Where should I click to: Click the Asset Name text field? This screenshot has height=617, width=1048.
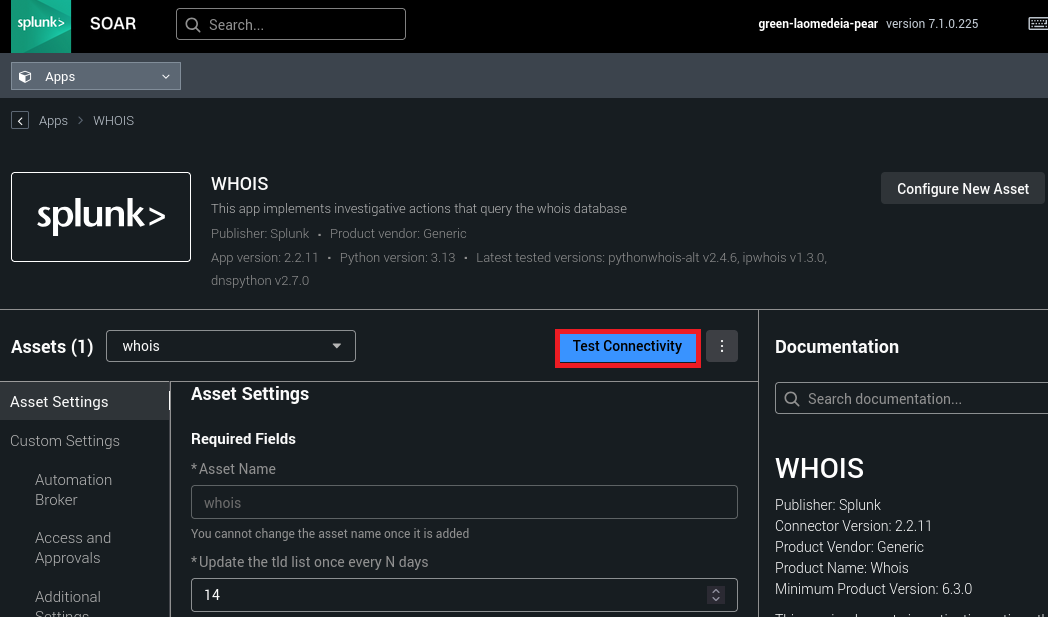pos(464,502)
